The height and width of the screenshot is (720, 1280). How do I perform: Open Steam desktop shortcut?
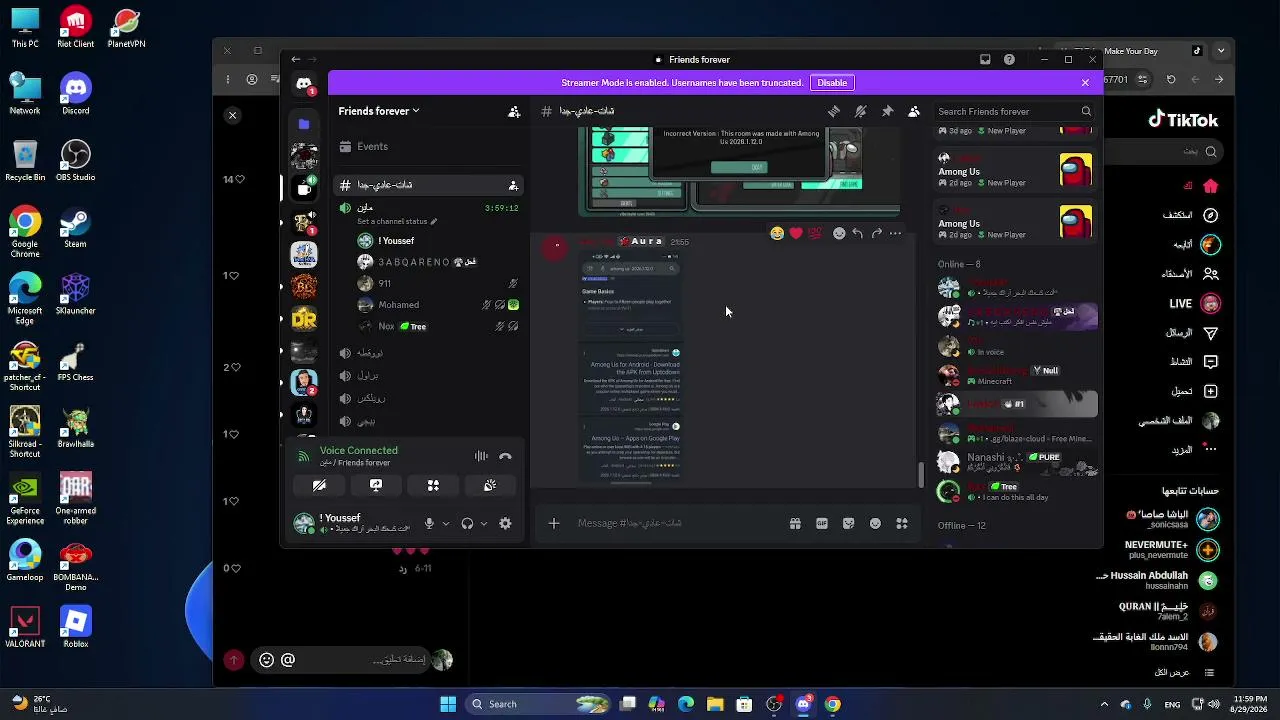point(75,225)
